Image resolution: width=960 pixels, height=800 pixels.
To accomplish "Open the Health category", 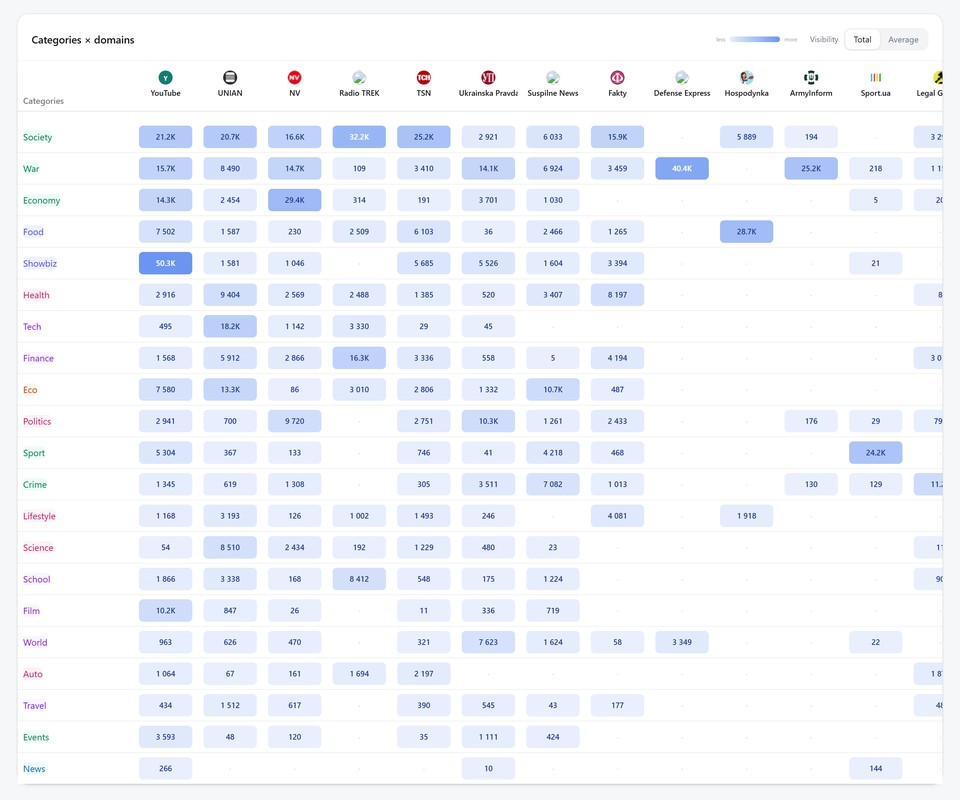I will (x=36, y=295).
